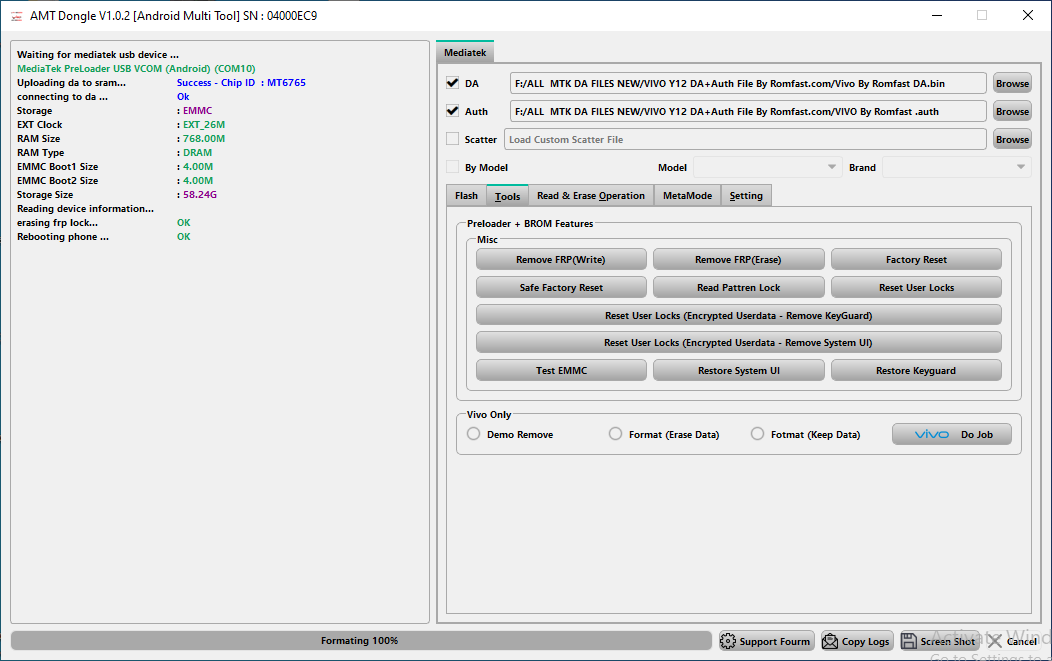This screenshot has width=1052, height=661.
Task: Click Remove FRP(Write) button
Action: click(561, 260)
